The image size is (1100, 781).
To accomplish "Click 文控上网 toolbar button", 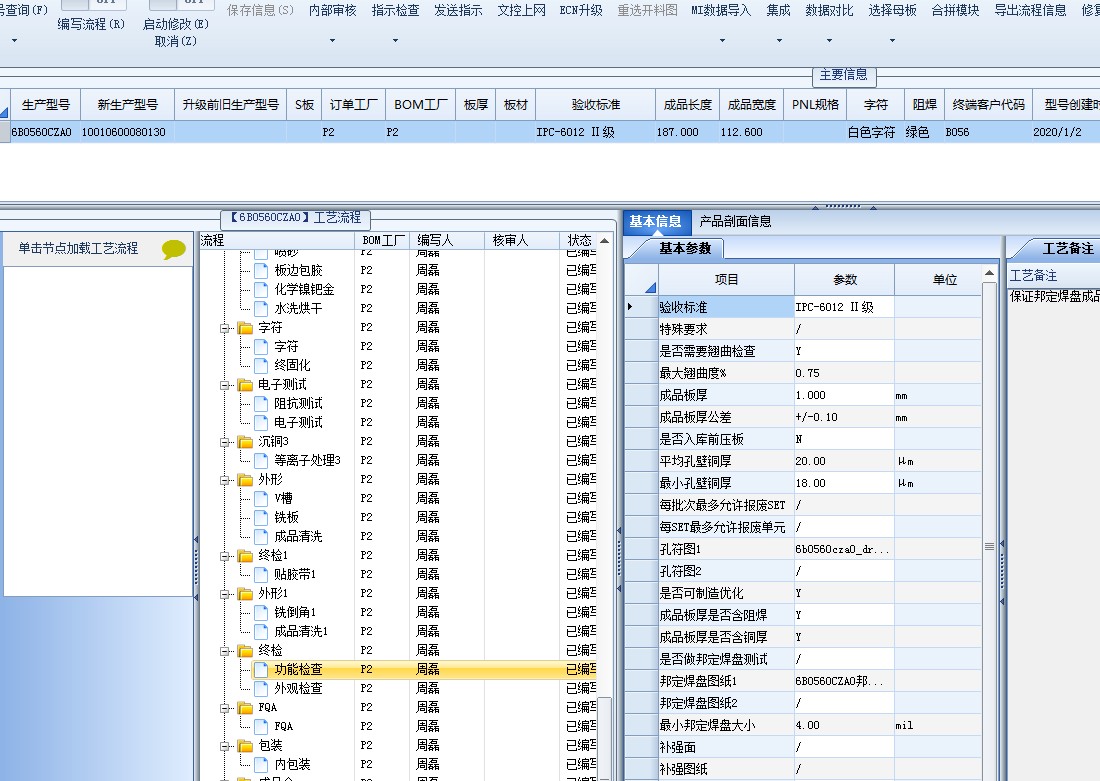I will [521, 11].
